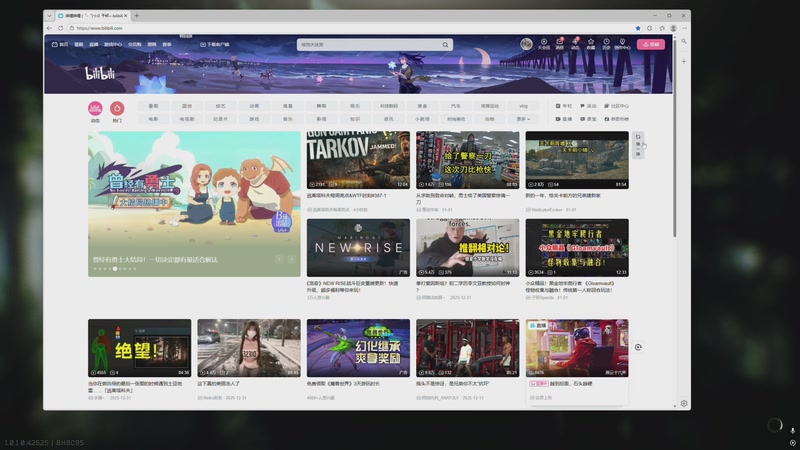Image resolution: width=800 pixels, height=450 pixels.
Task: Open the 幻化继承 ad thumbnail
Action: (358, 348)
